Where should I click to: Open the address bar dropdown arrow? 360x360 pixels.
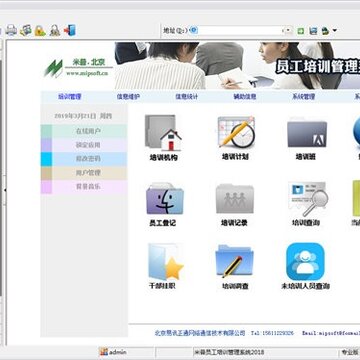click(x=287, y=31)
